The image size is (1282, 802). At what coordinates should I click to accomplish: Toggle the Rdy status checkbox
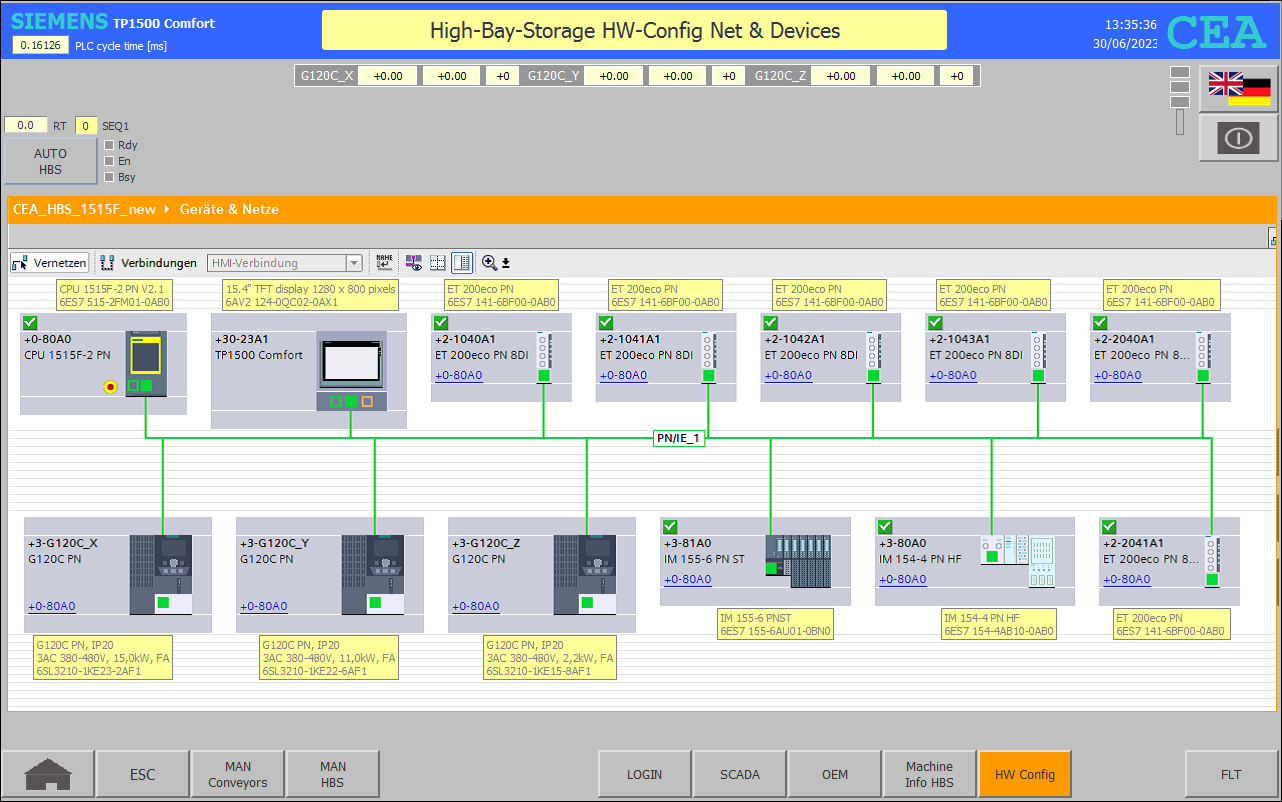click(109, 145)
